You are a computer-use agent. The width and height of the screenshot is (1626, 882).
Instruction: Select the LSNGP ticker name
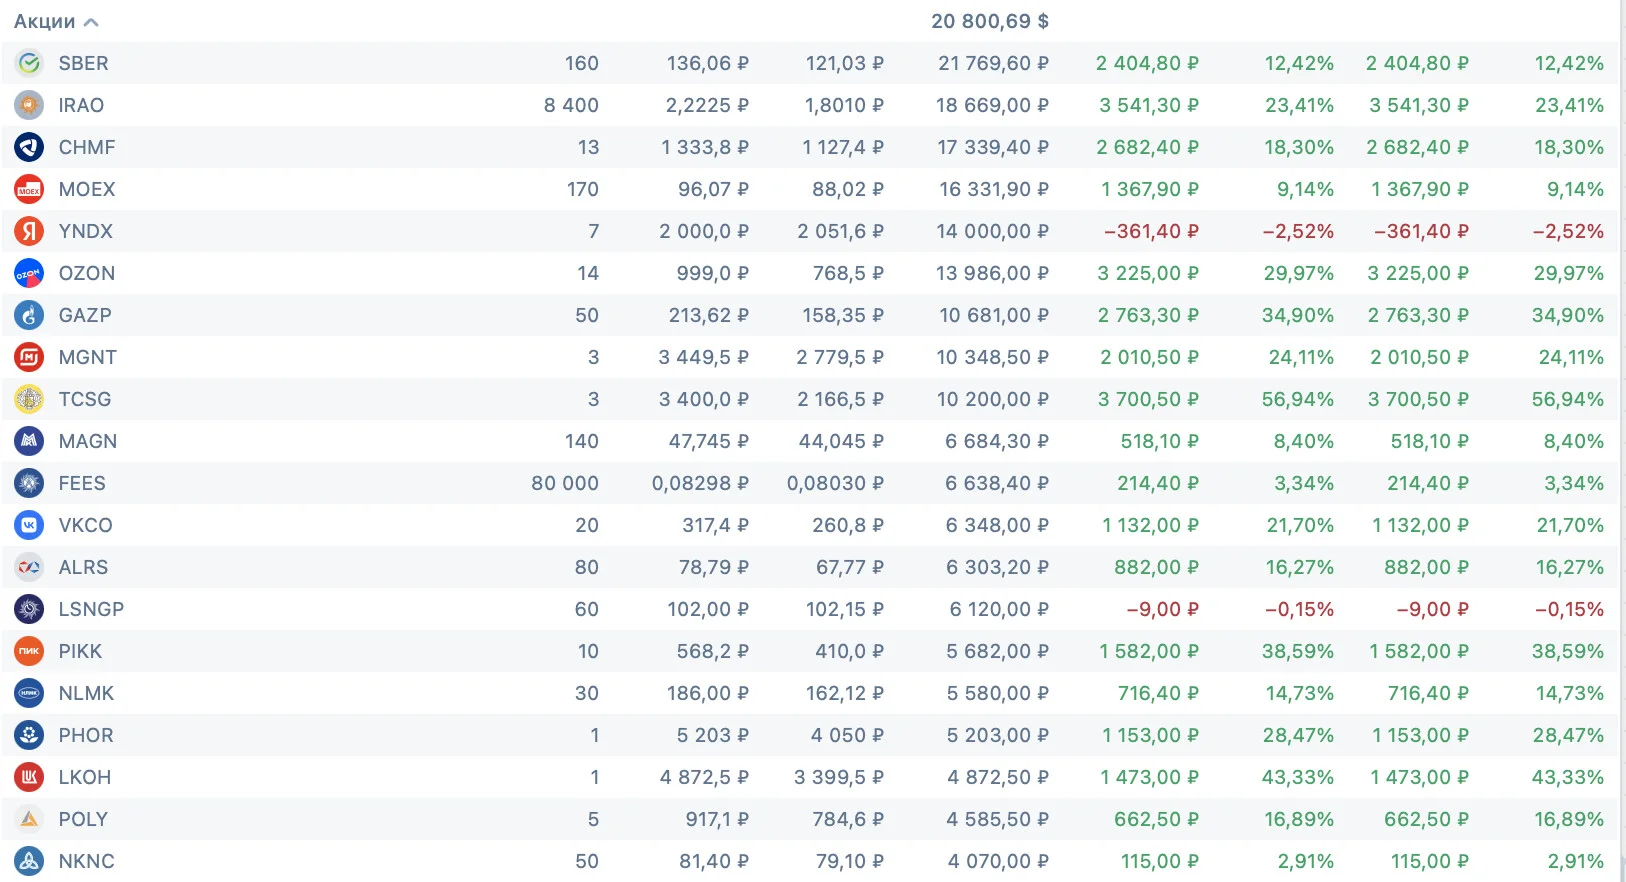91,609
